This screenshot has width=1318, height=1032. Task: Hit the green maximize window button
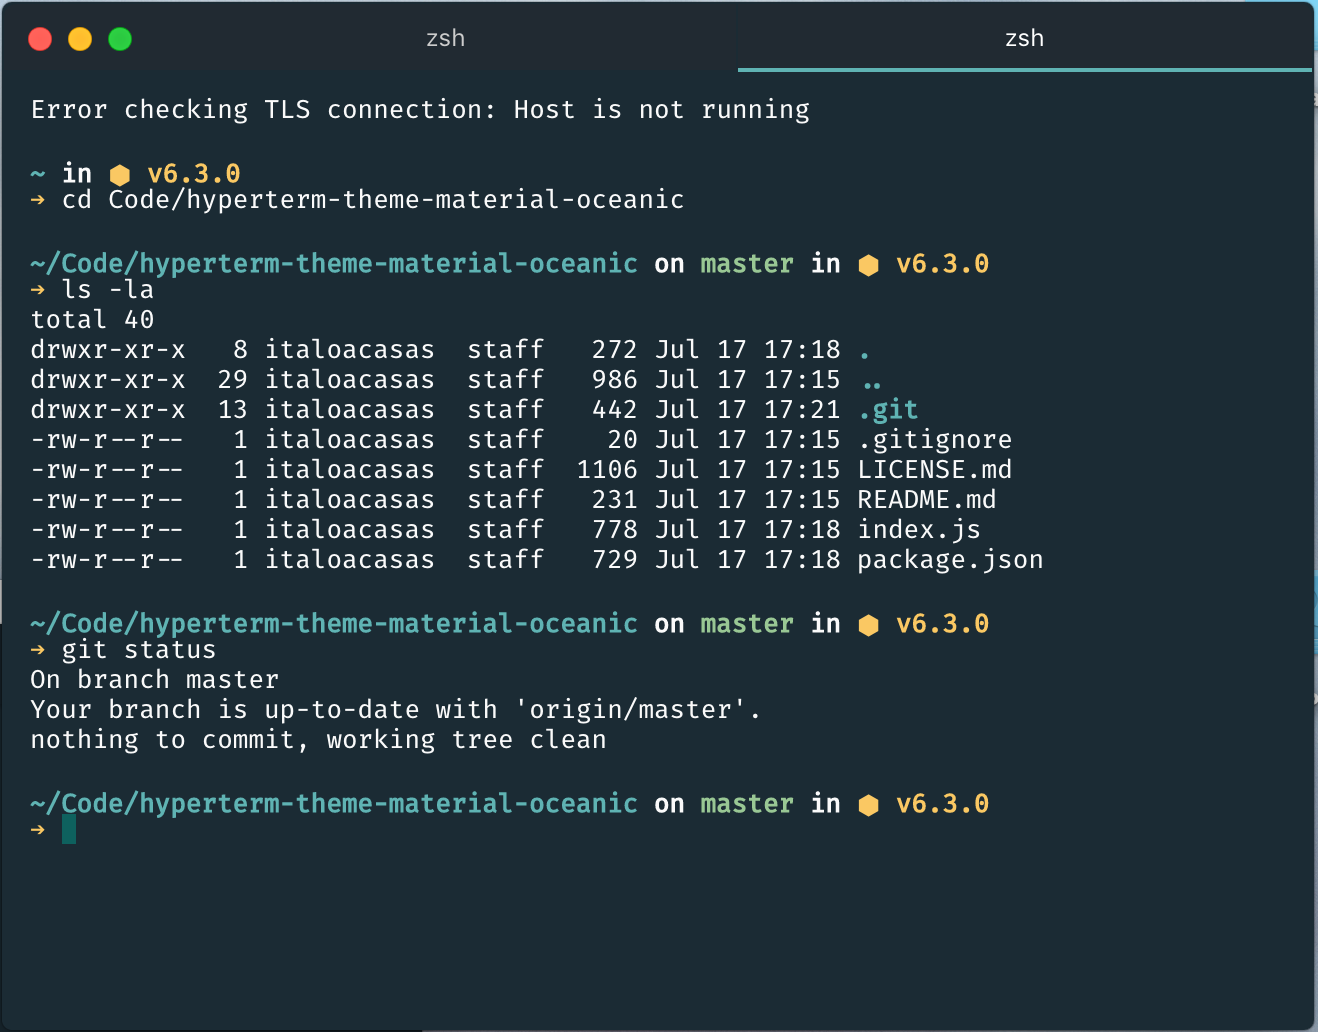[x=120, y=39]
